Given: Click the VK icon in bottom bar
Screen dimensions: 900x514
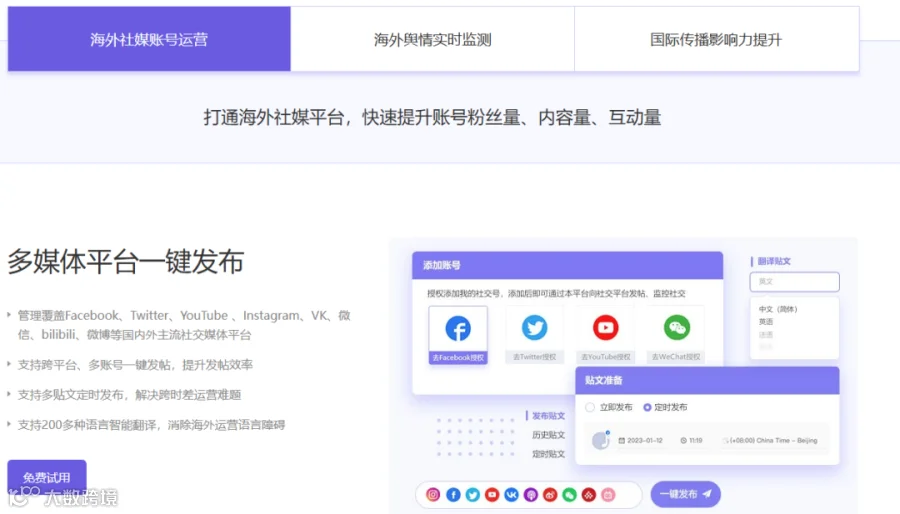Looking at the screenshot, I should point(511,494).
